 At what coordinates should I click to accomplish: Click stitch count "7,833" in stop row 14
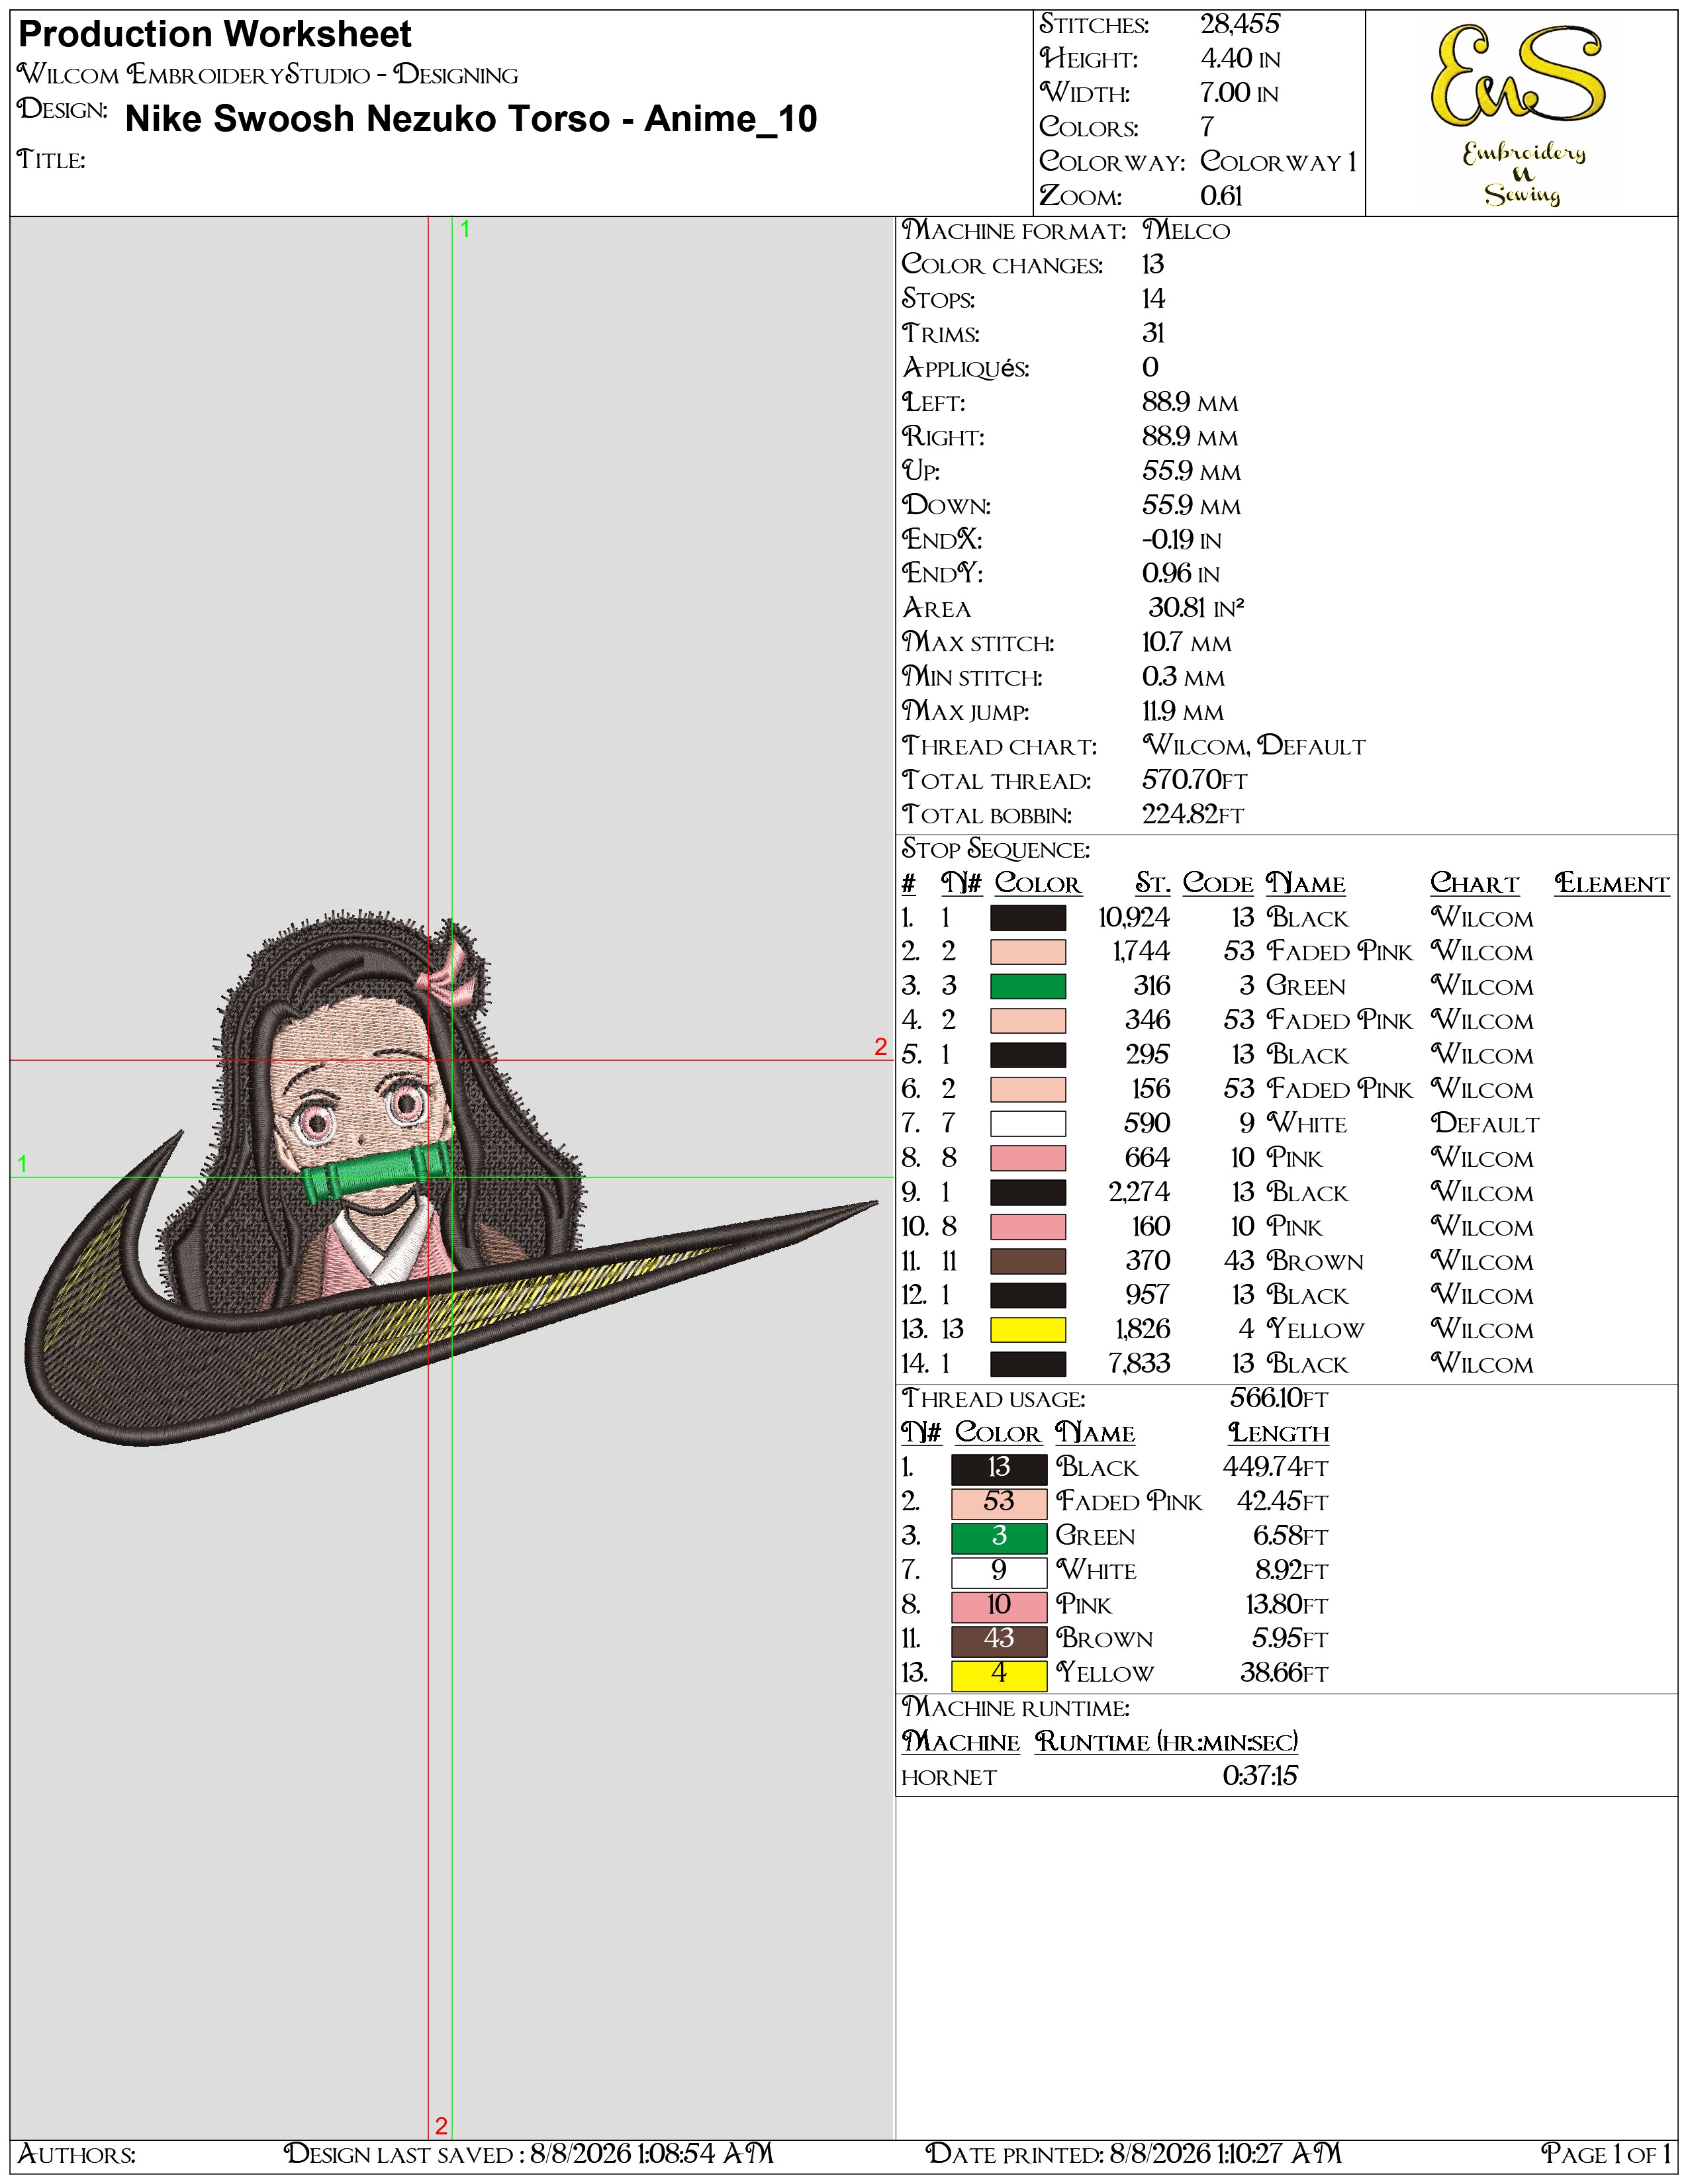(x=1139, y=1364)
